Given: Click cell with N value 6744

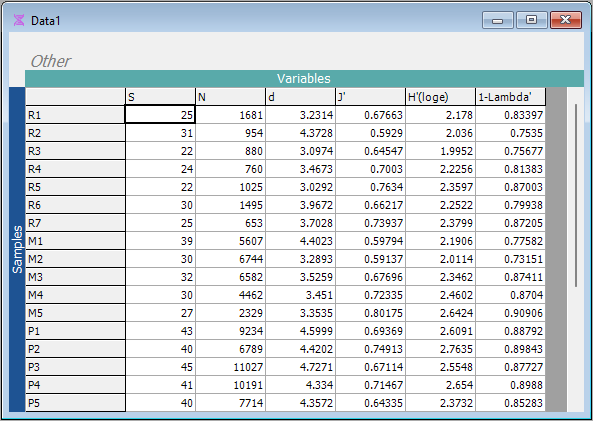Looking at the screenshot, I should coord(230,259).
